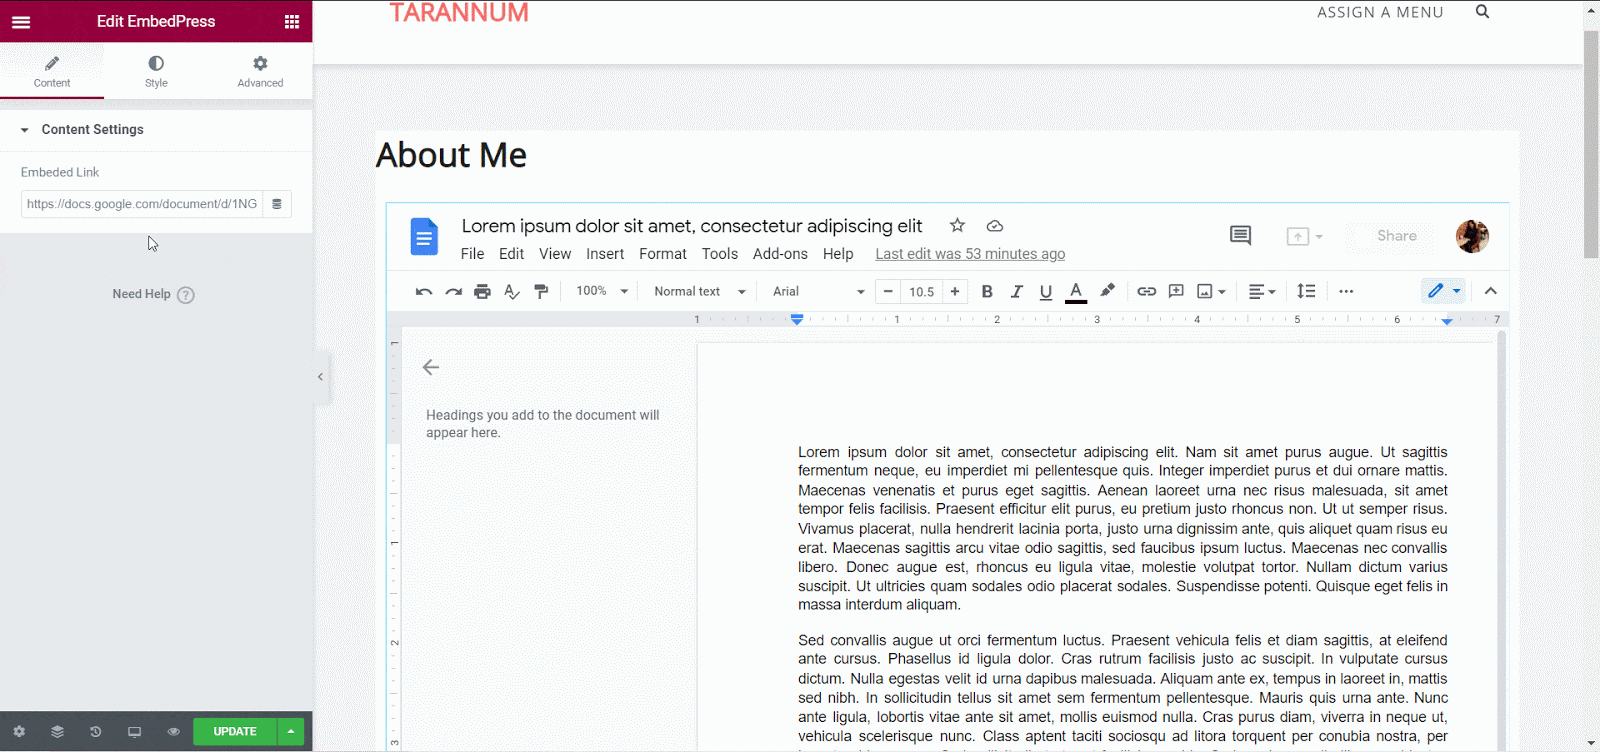
Task: Open the Normal text style dropdown
Action: 700,291
